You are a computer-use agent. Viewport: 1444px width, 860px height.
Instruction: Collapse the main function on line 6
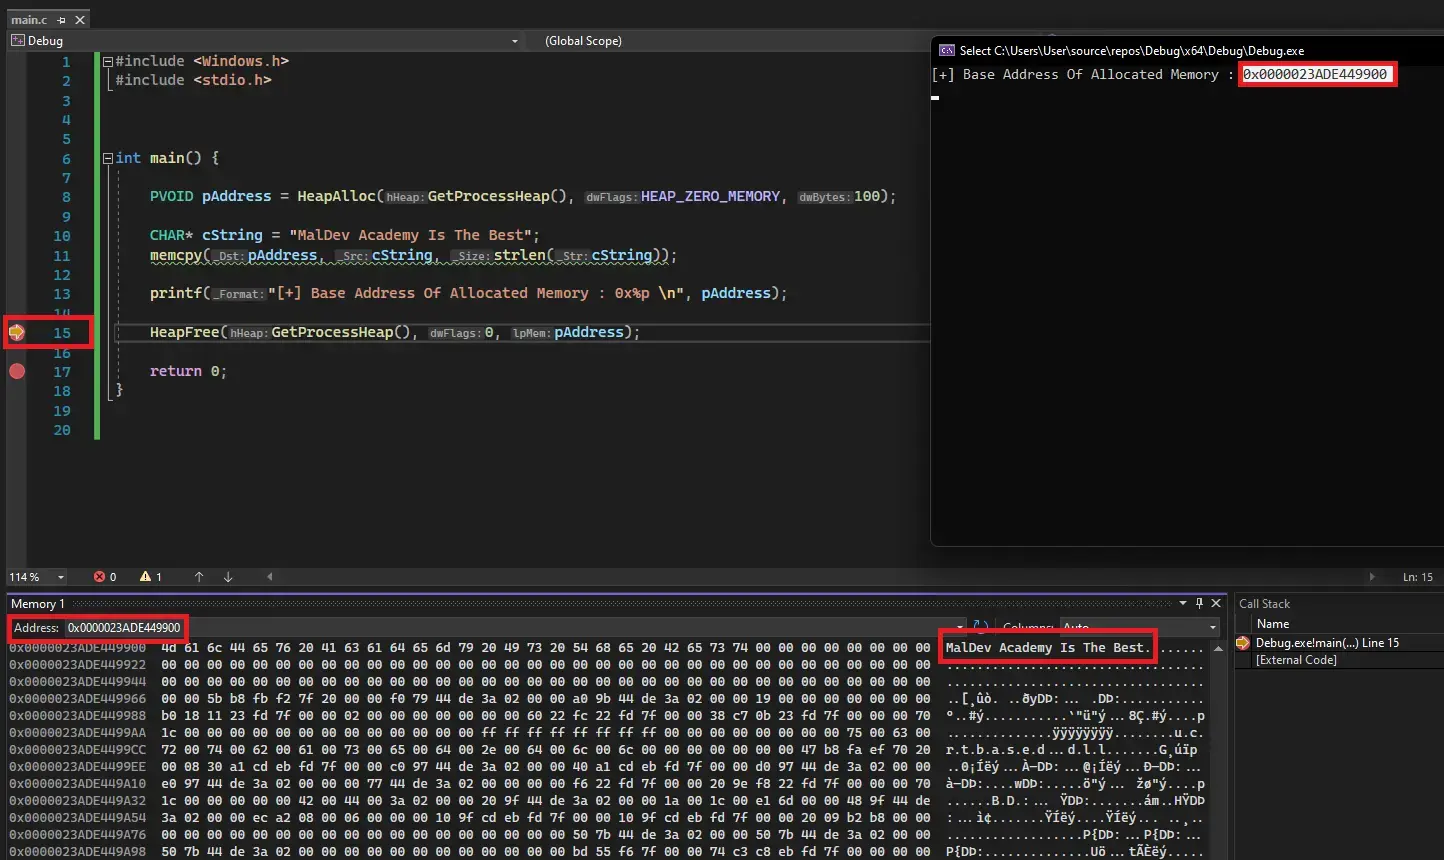[x=108, y=159]
